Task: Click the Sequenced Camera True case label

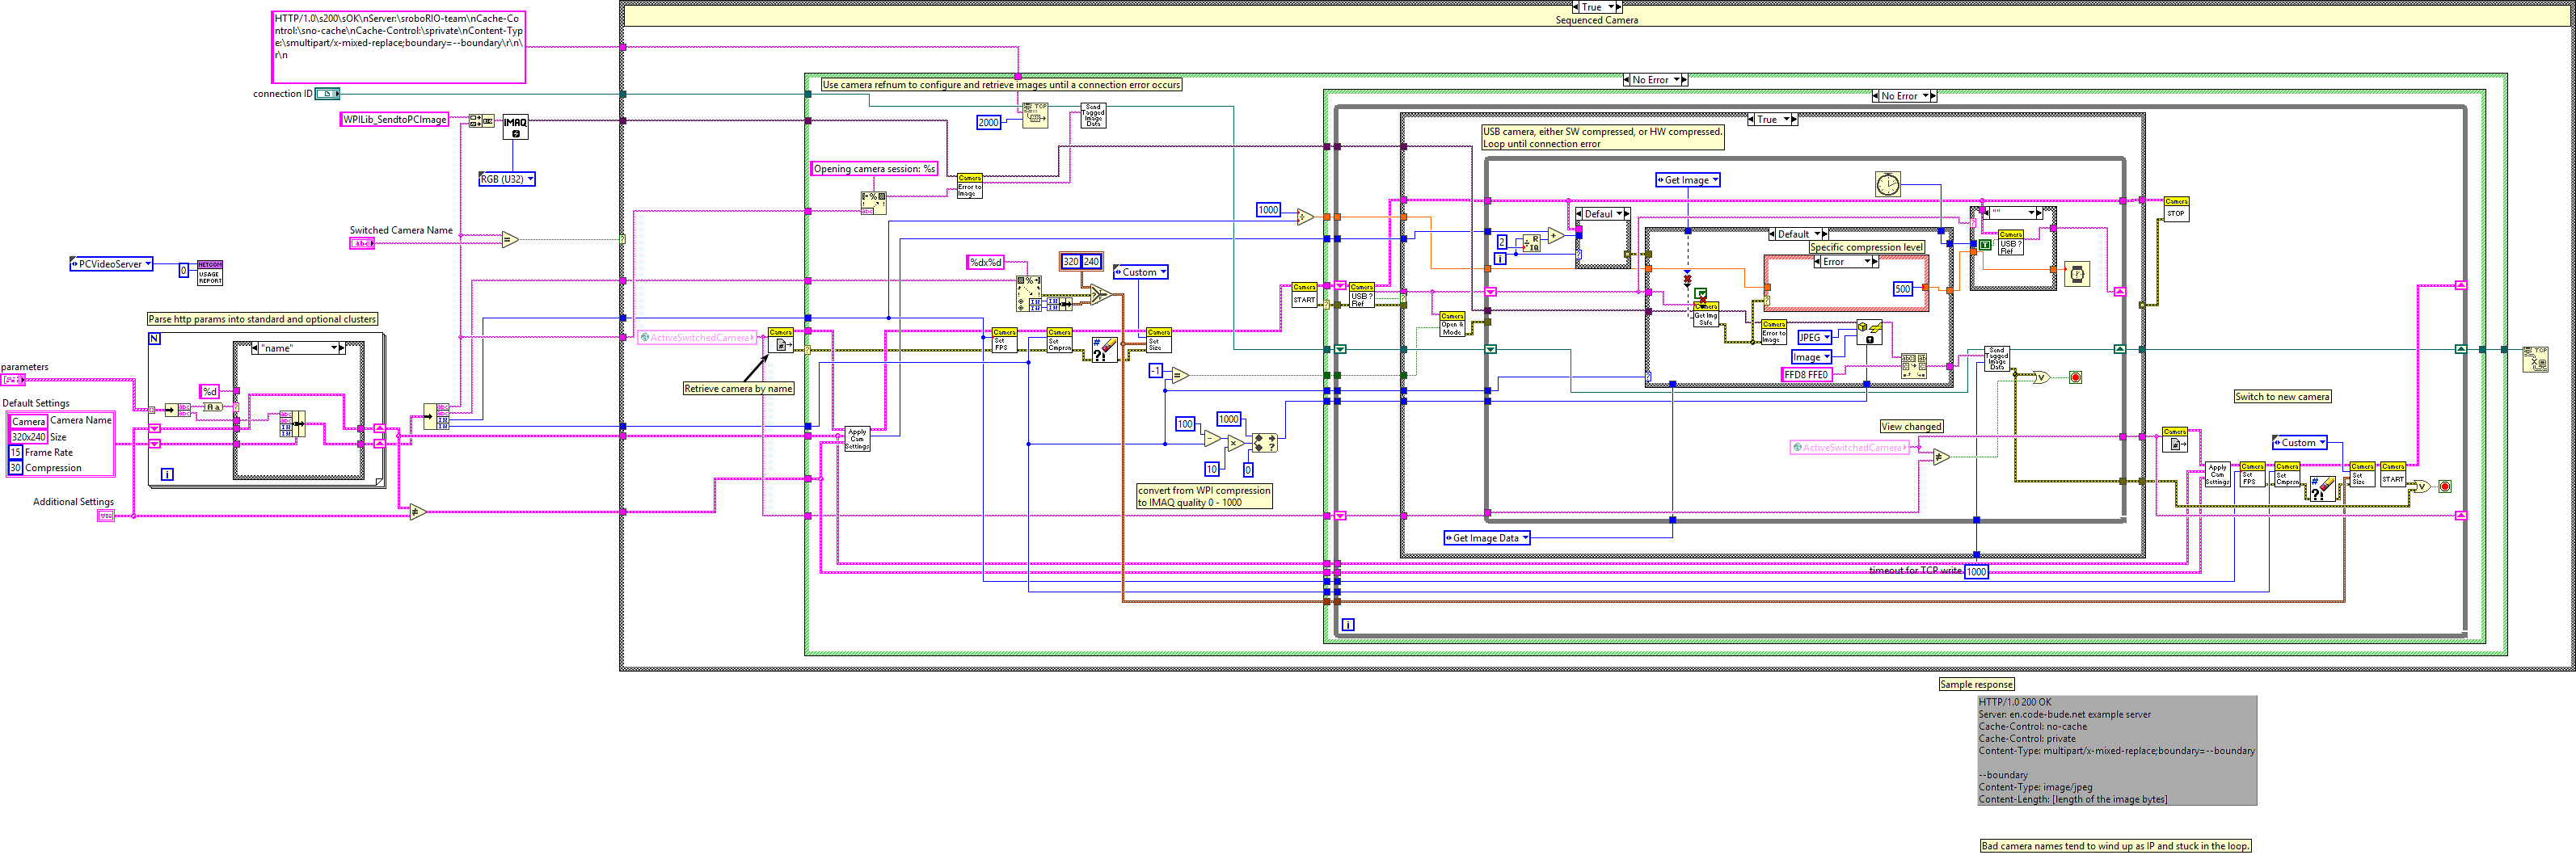Action: click(x=1594, y=6)
